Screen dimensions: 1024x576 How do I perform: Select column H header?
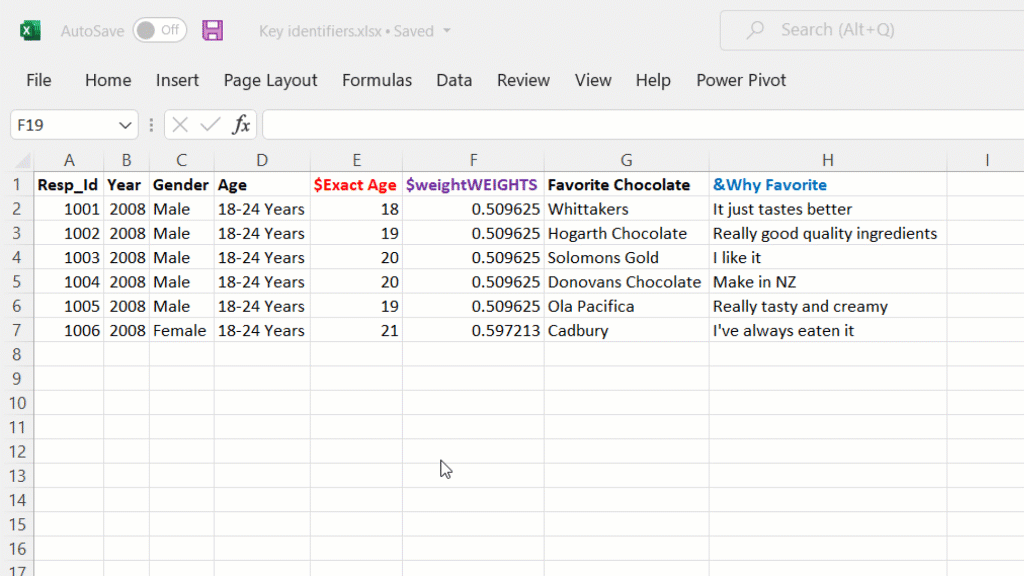827,160
